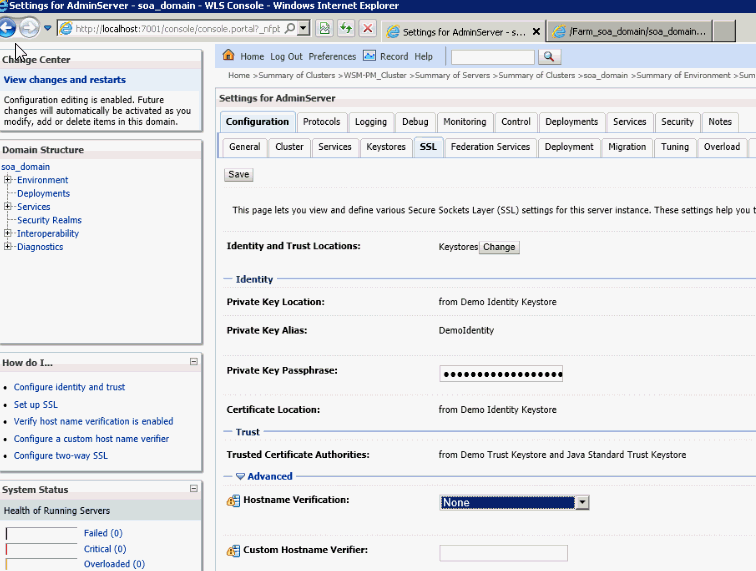Image resolution: width=756 pixels, height=571 pixels.
Task: Click Overloaded (0) server status link
Action: (114, 564)
